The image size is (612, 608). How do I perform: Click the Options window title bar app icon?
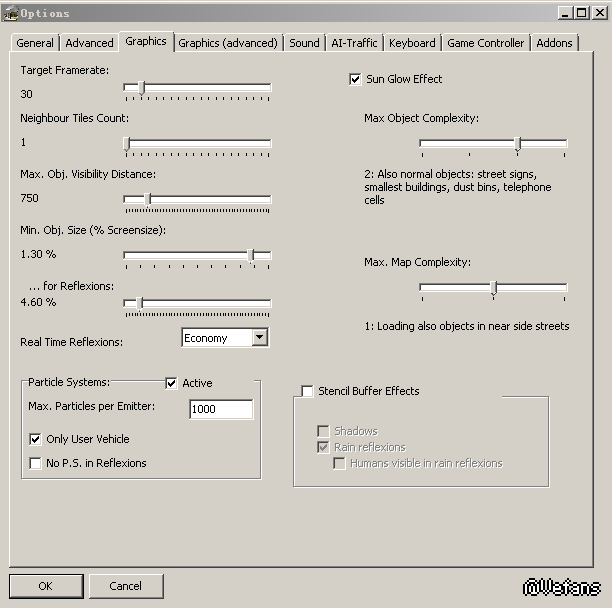coord(10,13)
